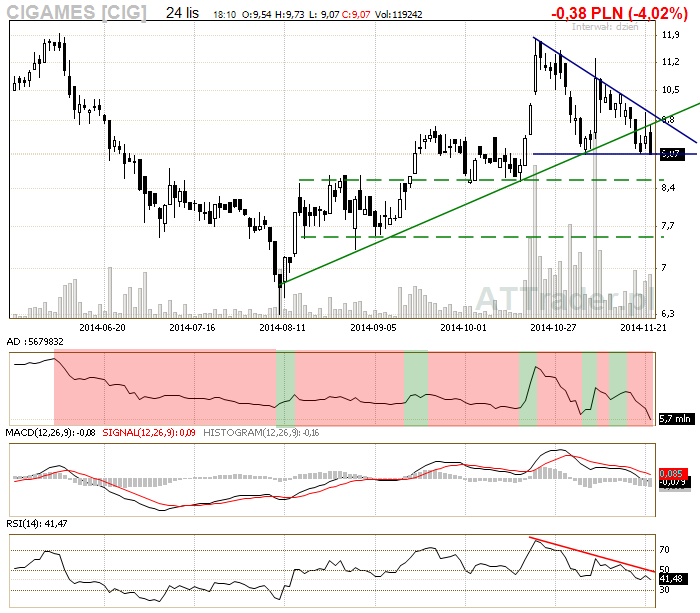Click the 2014-10-27 date axis label
700x613 pixels.
[553, 328]
